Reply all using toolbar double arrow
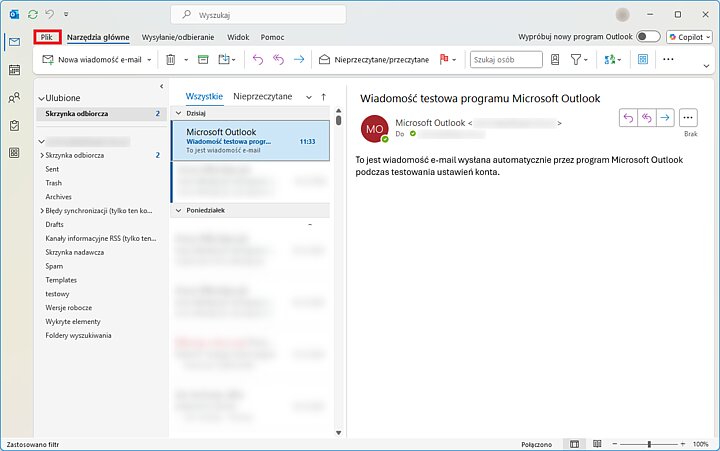720x451 pixels. click(278, 60)
